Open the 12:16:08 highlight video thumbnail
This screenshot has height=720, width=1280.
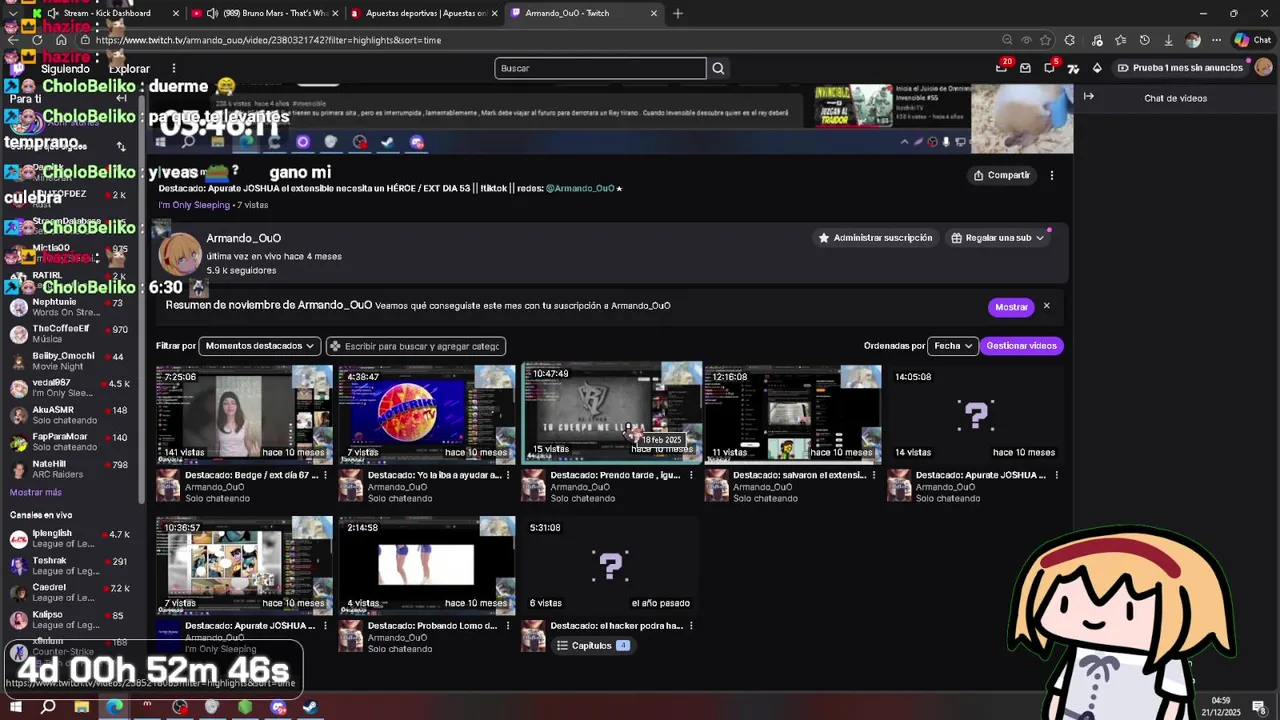click(793, 414)
